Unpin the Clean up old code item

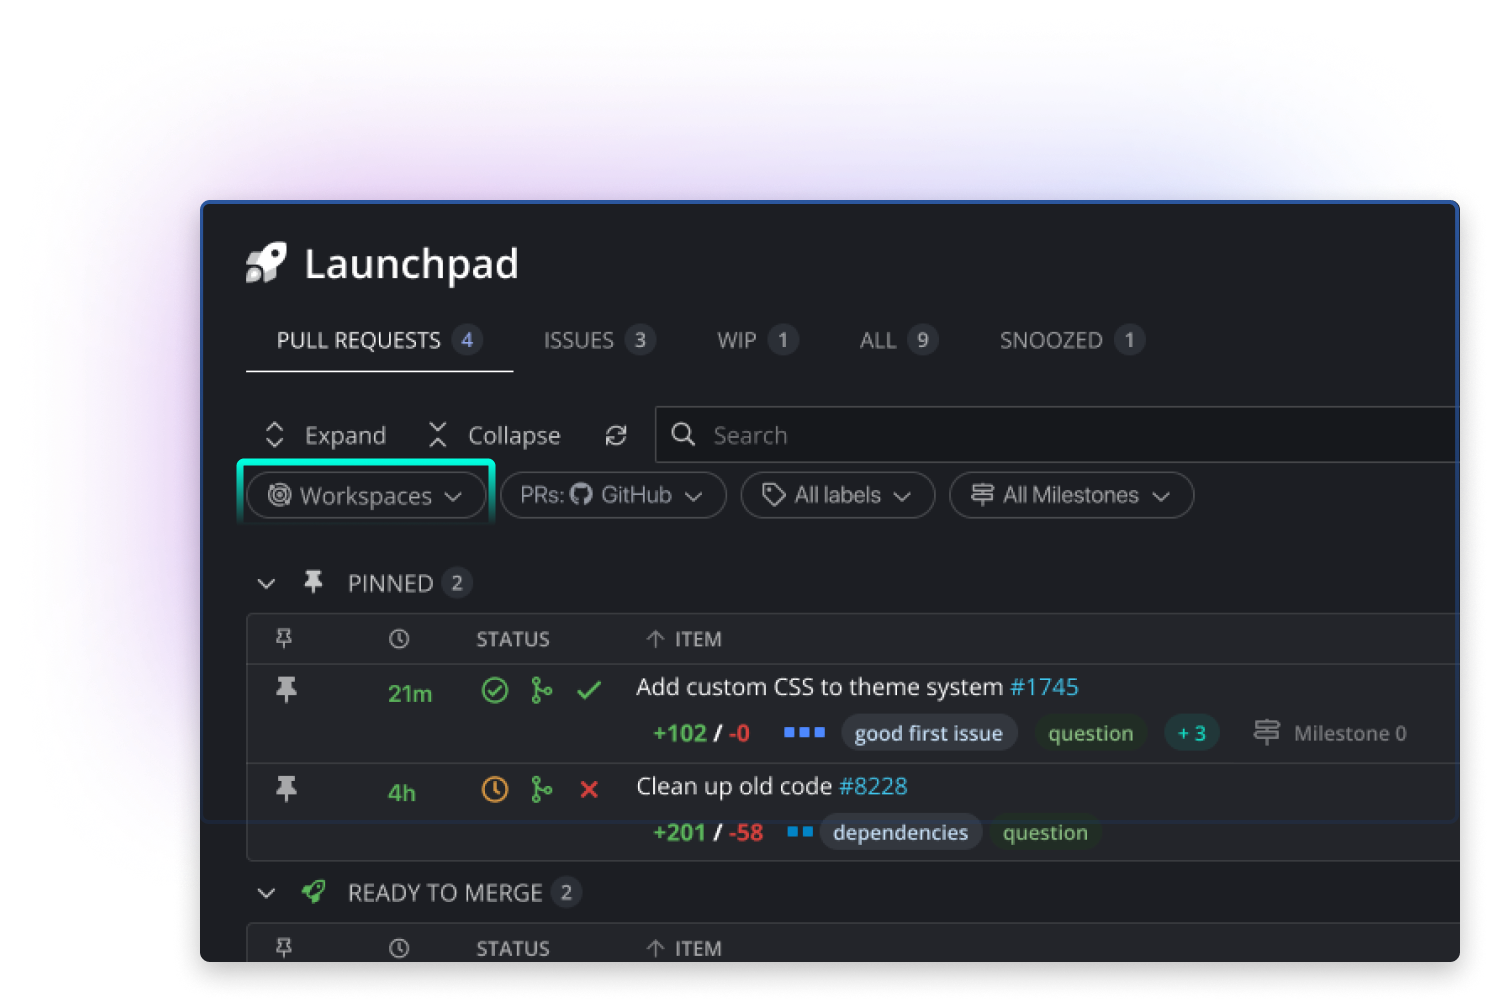coord(286,789)
